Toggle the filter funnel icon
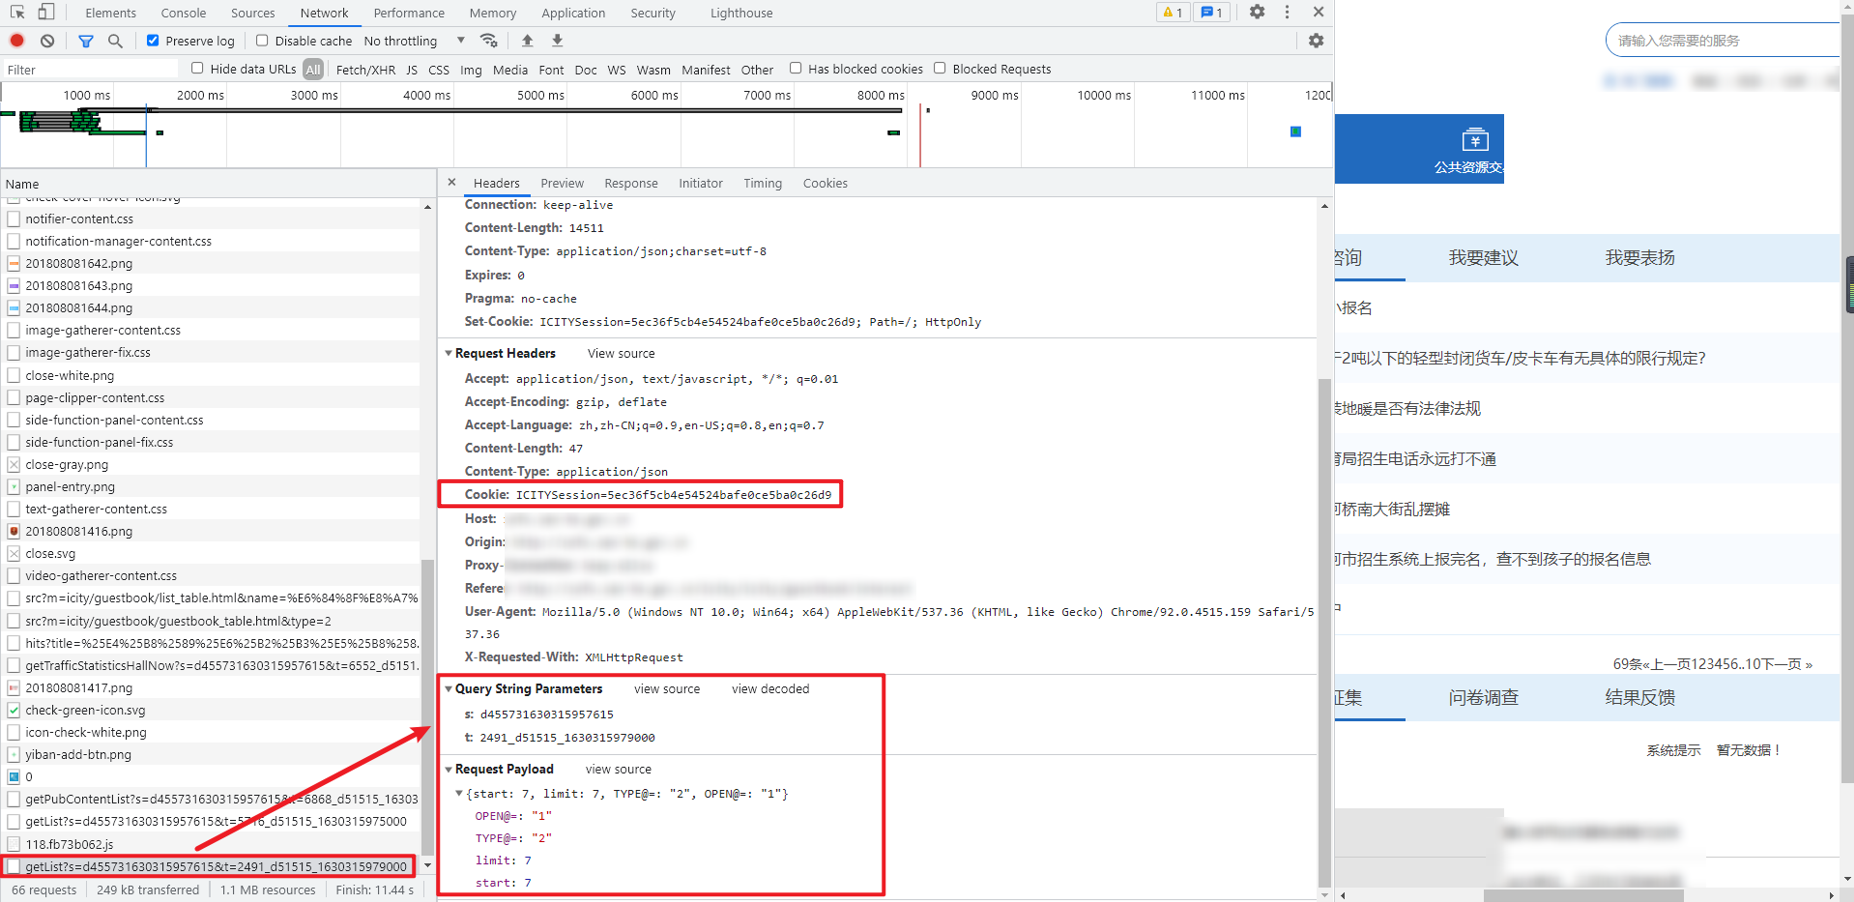 click(x=86, y=41)
